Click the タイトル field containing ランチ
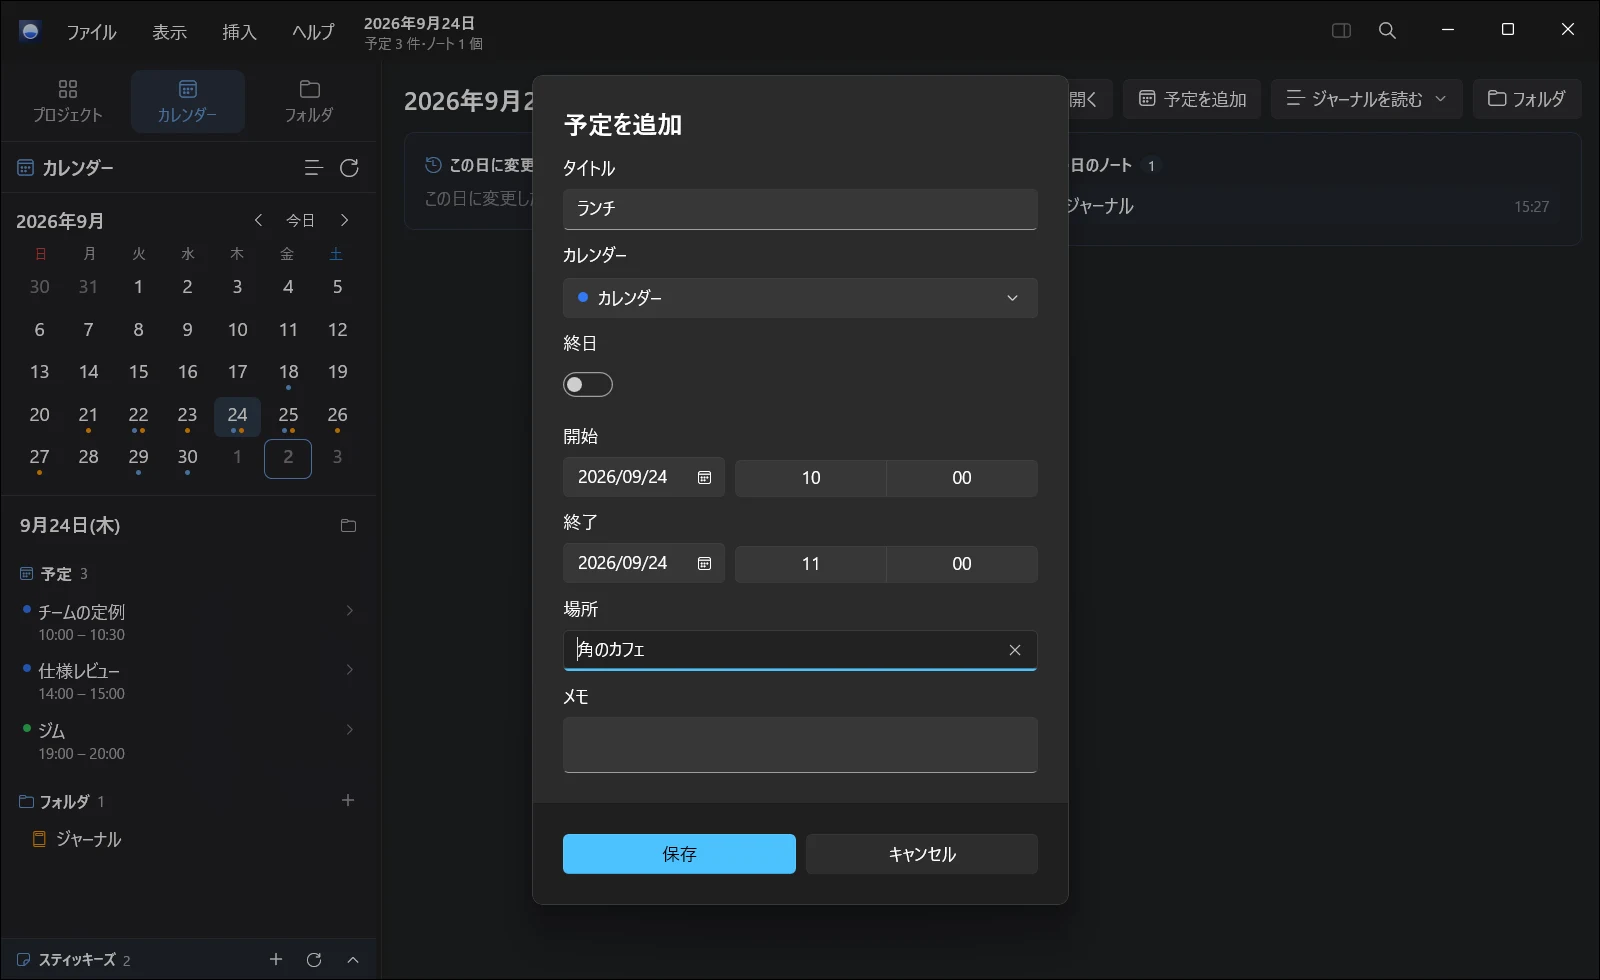 [x=800, y=209]
